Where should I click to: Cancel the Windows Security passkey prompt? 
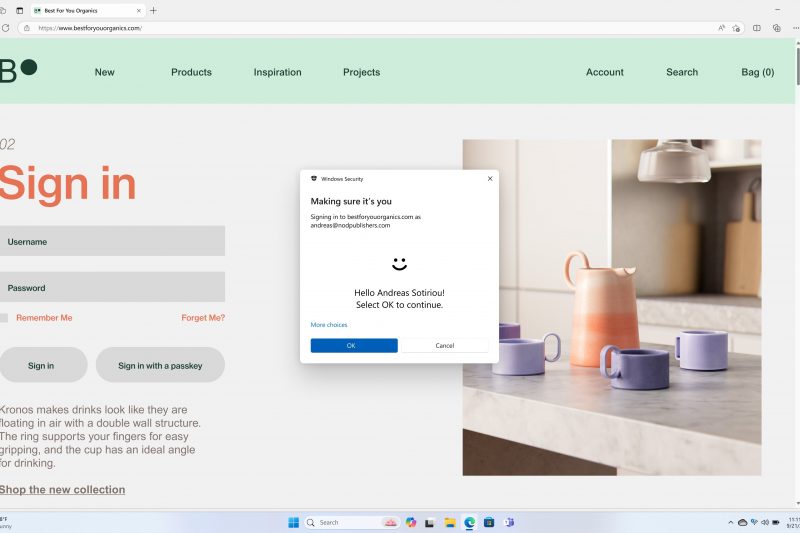(444, 345)
